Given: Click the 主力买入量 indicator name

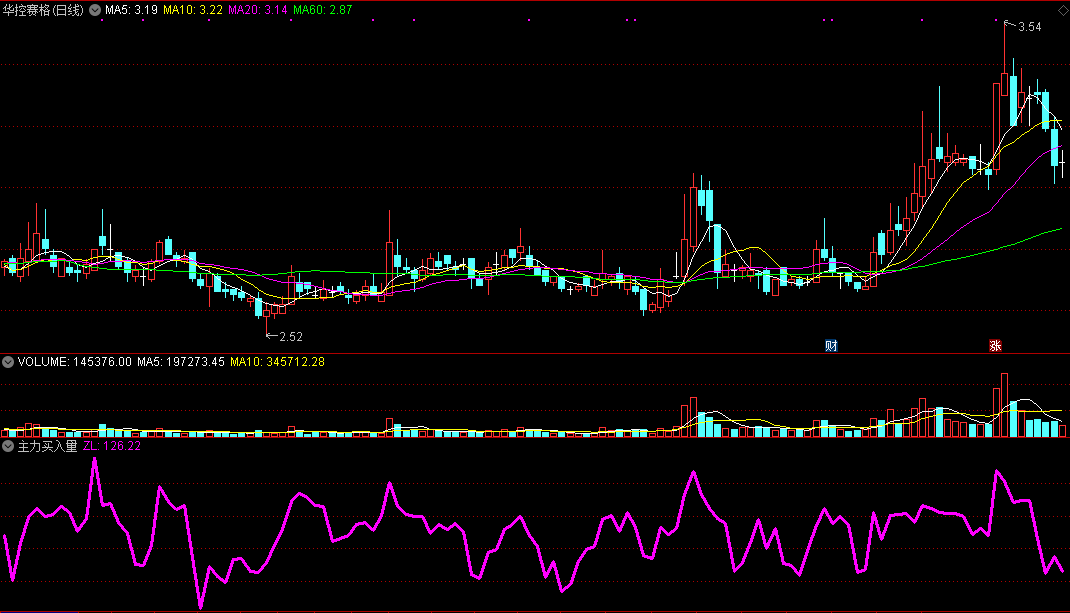Looking at the screenshot, I should (48, 446).
